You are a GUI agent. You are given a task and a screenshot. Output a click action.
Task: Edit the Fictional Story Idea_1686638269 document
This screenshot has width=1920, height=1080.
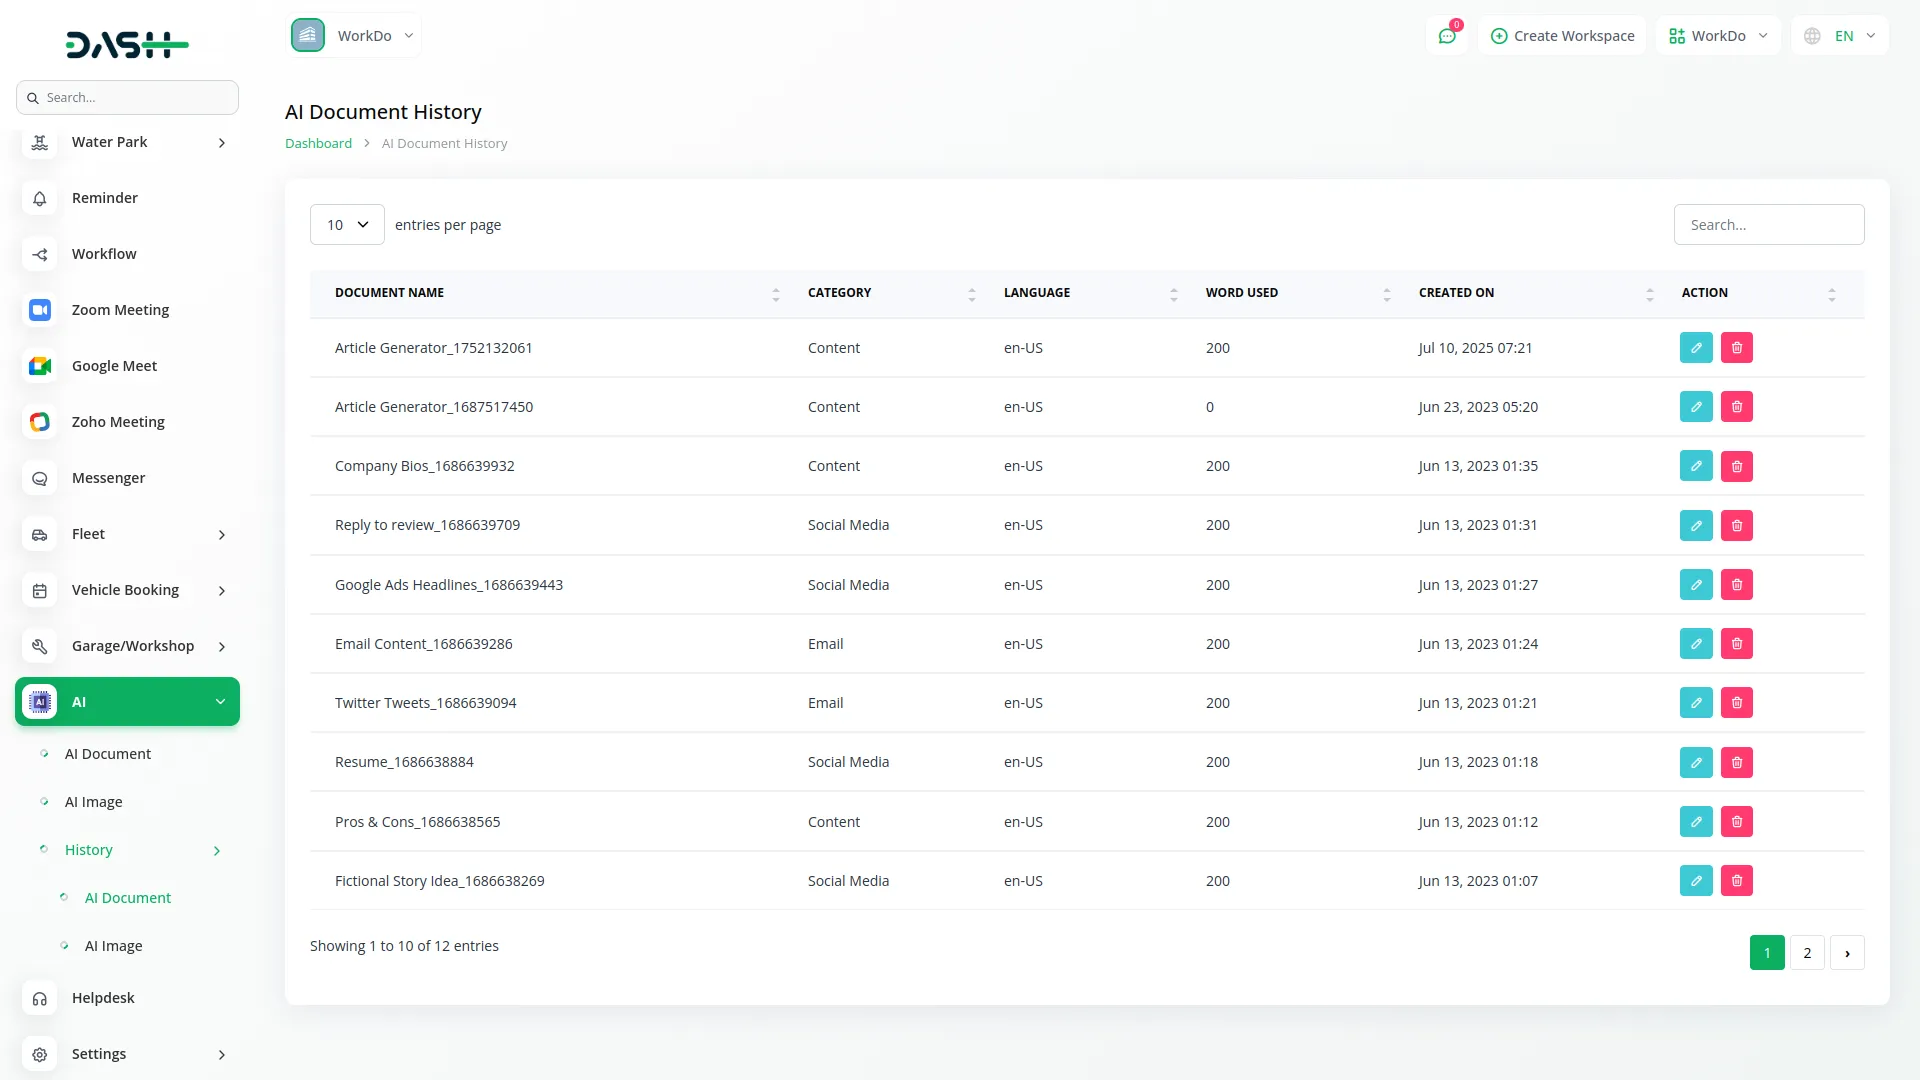coord(1696,881)
